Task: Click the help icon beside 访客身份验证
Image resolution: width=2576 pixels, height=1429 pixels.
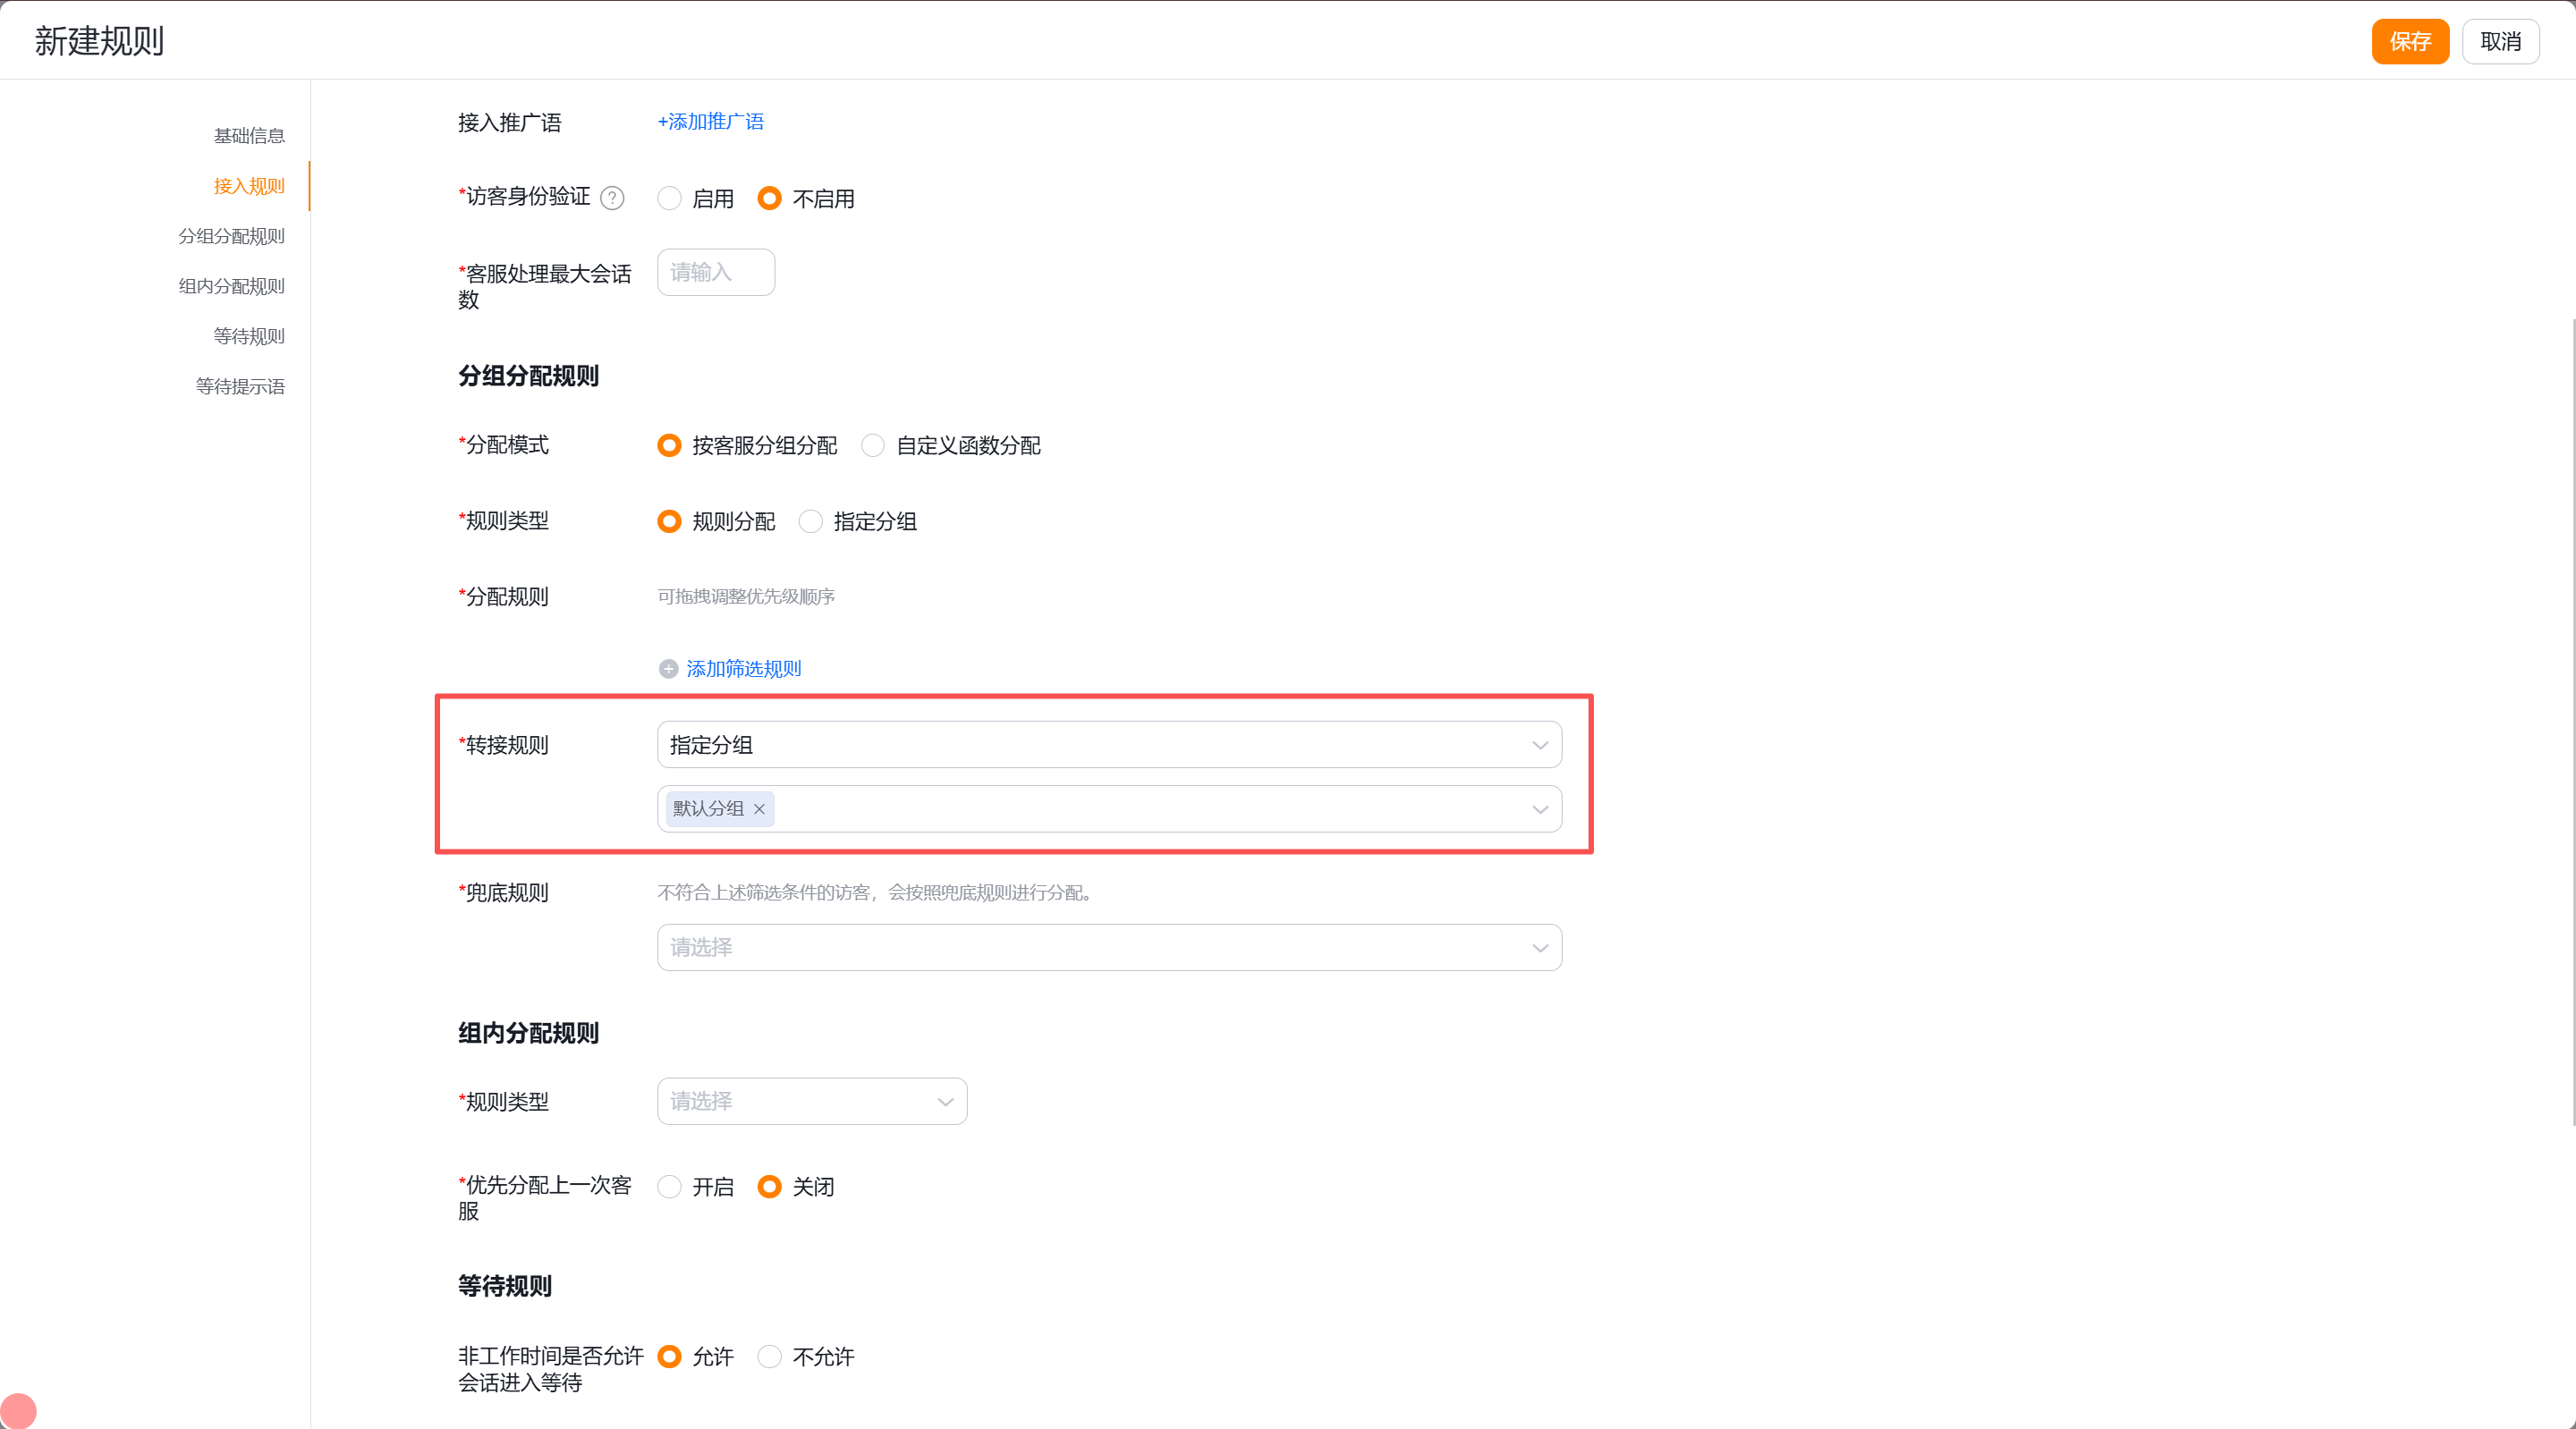Action: (x=612, y=198)
